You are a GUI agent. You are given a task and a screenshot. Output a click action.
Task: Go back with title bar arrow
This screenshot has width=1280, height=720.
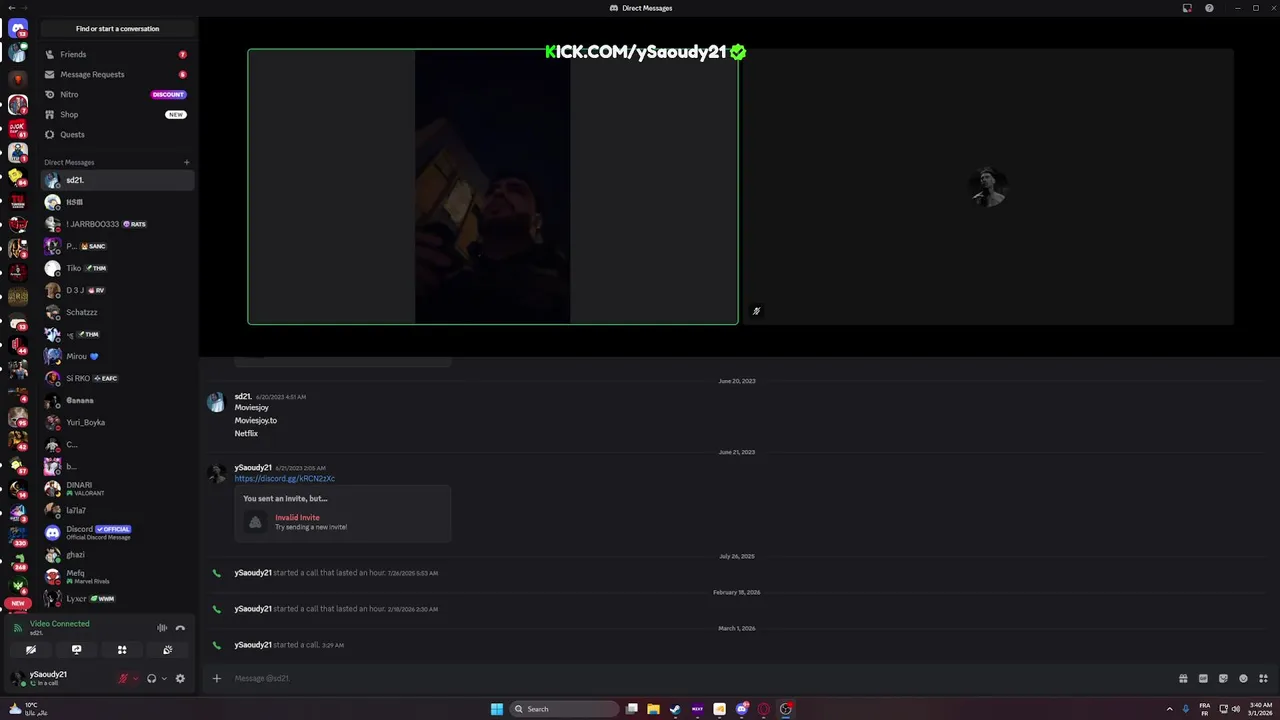pyautogui.click(x=10, y=8)
